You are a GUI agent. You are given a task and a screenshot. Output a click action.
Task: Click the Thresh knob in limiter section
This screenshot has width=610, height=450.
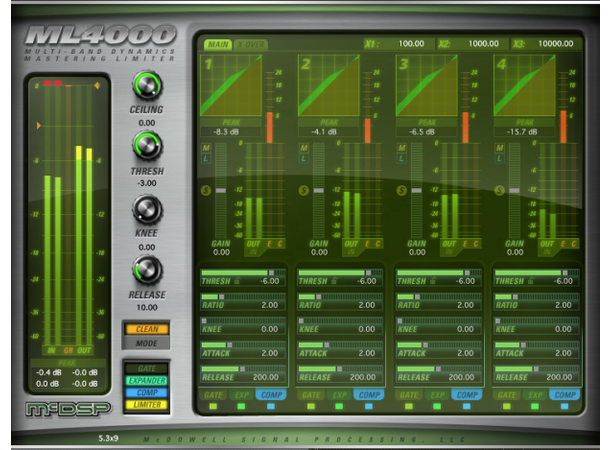coord(147,147)
